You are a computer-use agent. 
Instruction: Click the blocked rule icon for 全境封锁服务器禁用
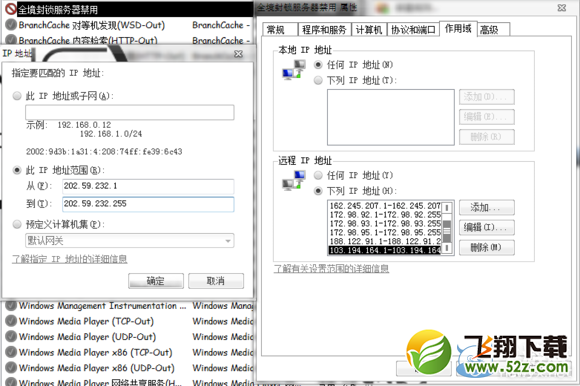11,9
